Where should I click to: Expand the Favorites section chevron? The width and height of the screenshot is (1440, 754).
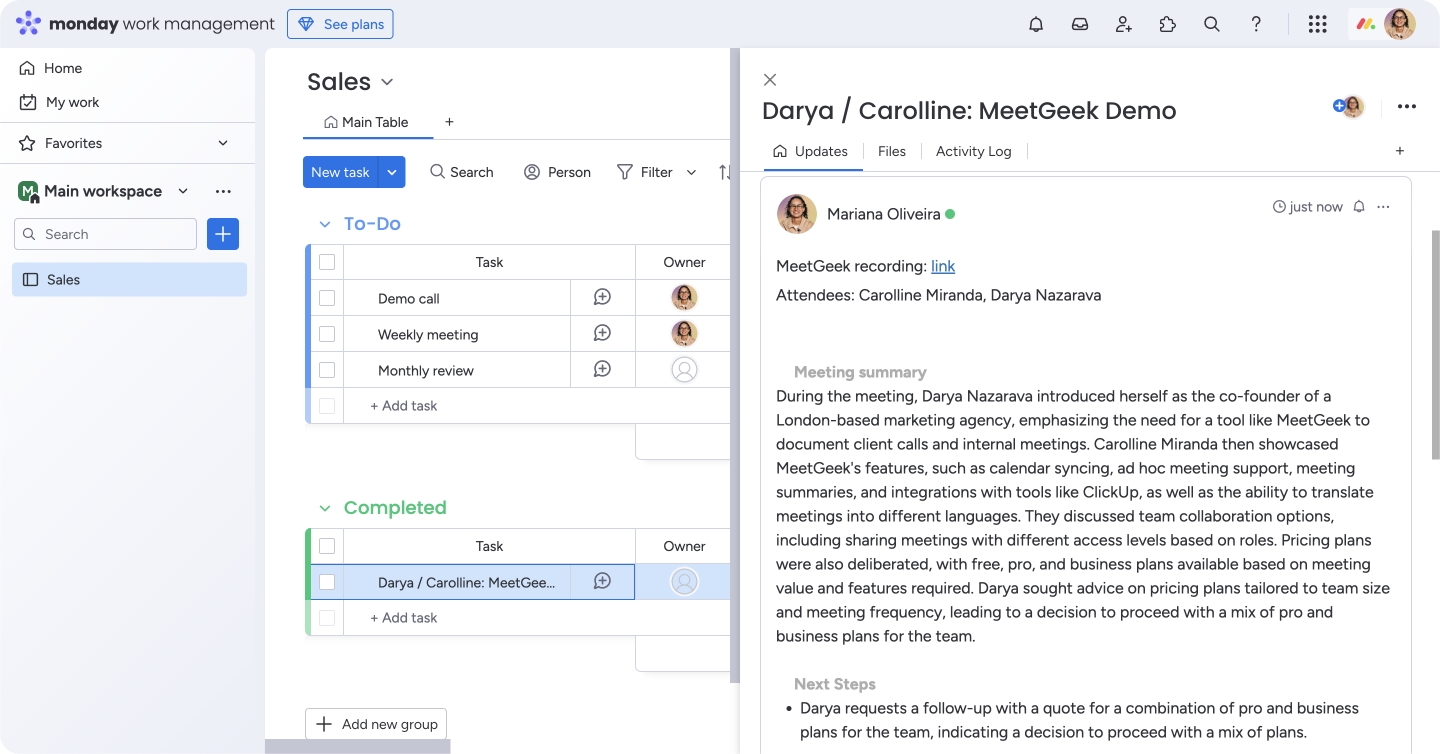coord(223,143)
